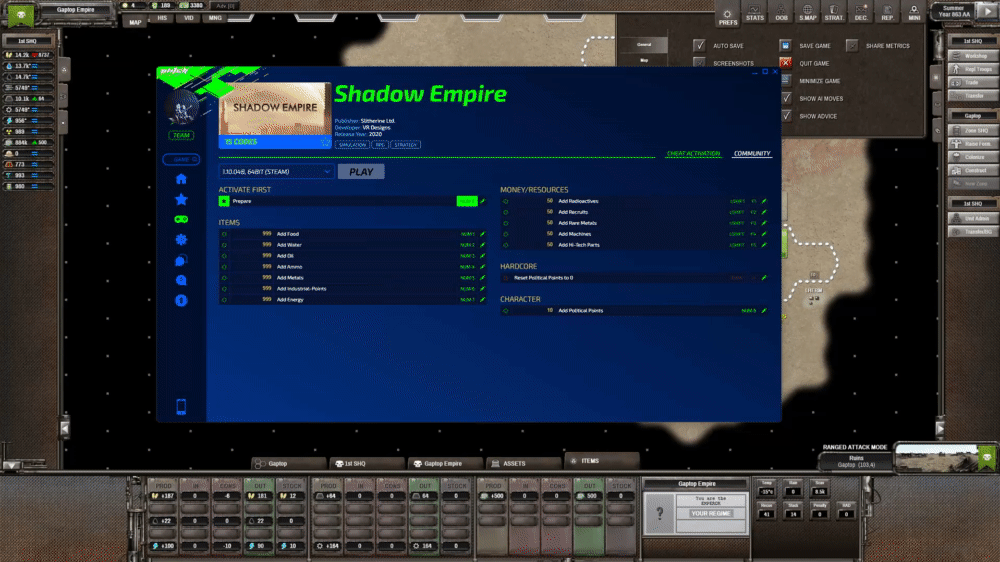Switch to the Cheat Activation tab
The height and width of the screenshot is (562, 1000).
click(x=693, y=154)
